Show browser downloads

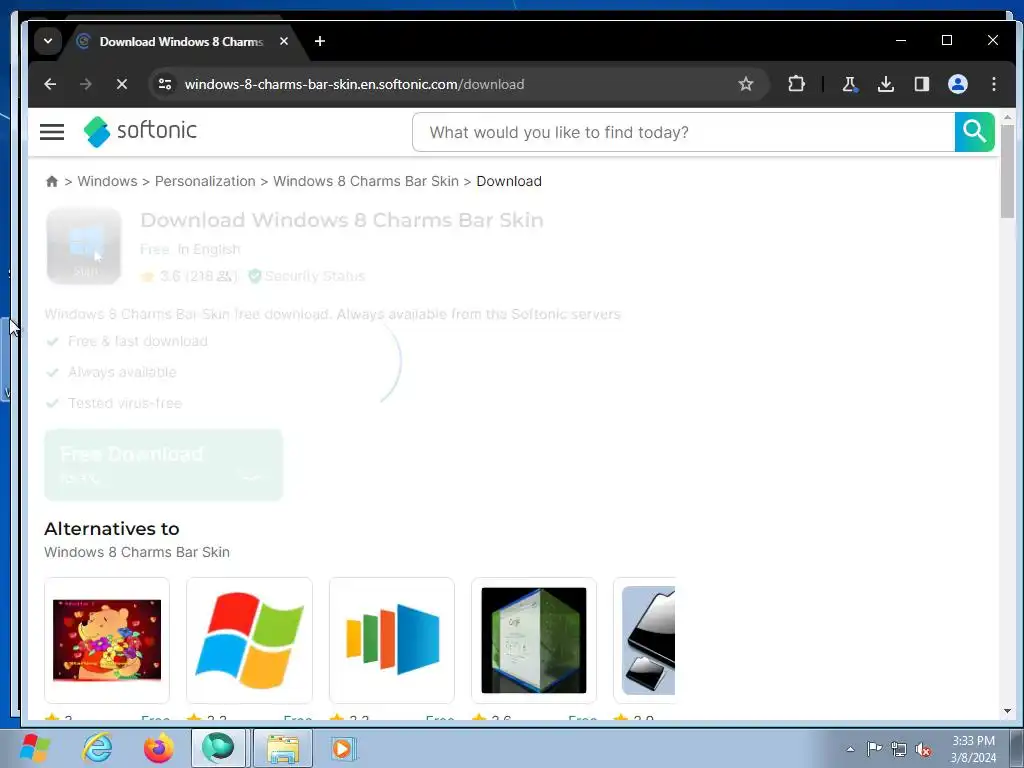click(x=886, y=84)
